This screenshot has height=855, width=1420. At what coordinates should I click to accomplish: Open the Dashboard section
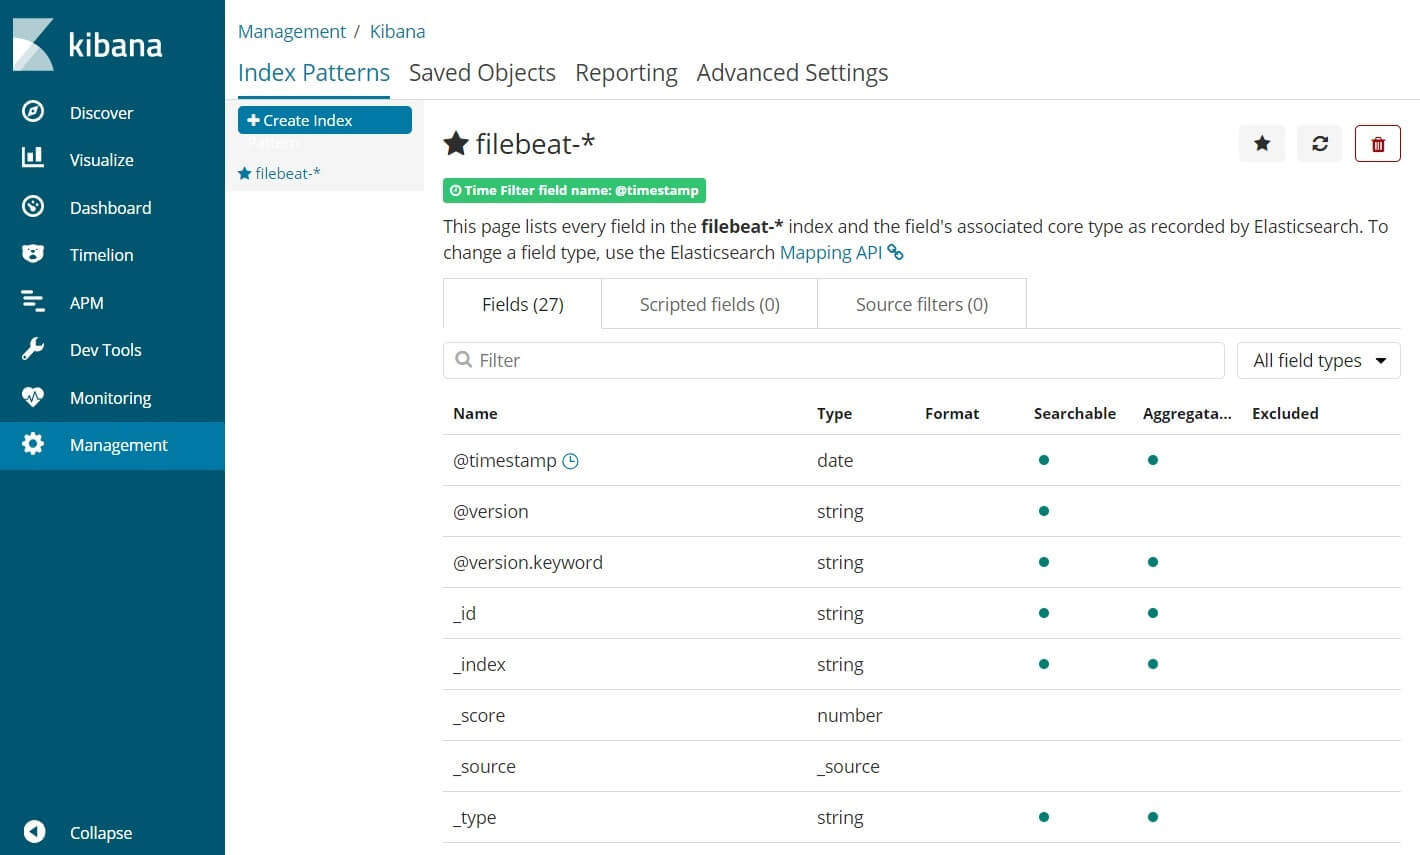[110, 207]
